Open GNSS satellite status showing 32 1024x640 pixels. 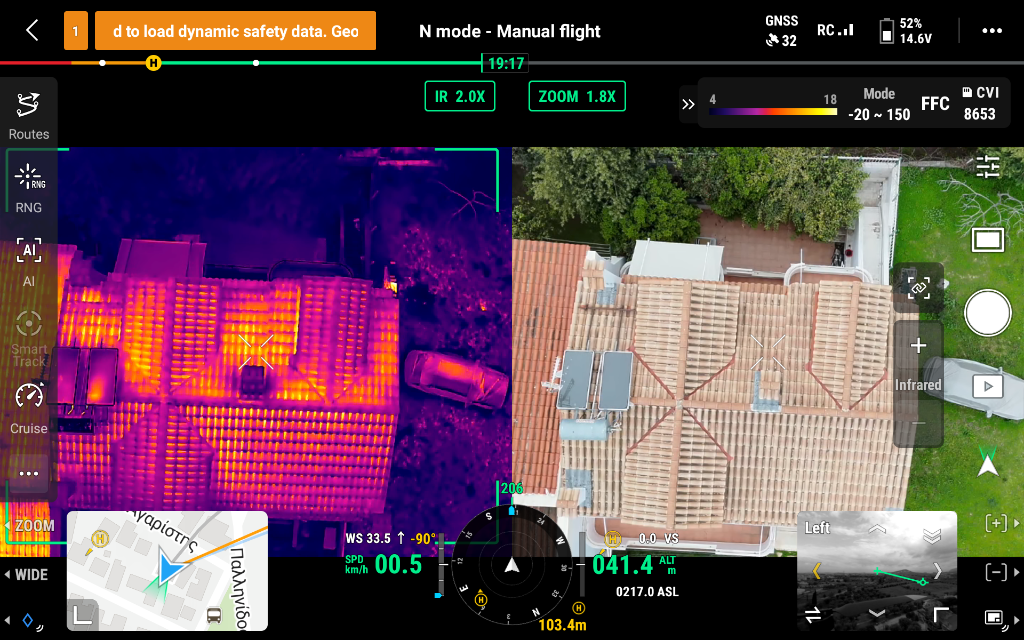coord(782,31)
